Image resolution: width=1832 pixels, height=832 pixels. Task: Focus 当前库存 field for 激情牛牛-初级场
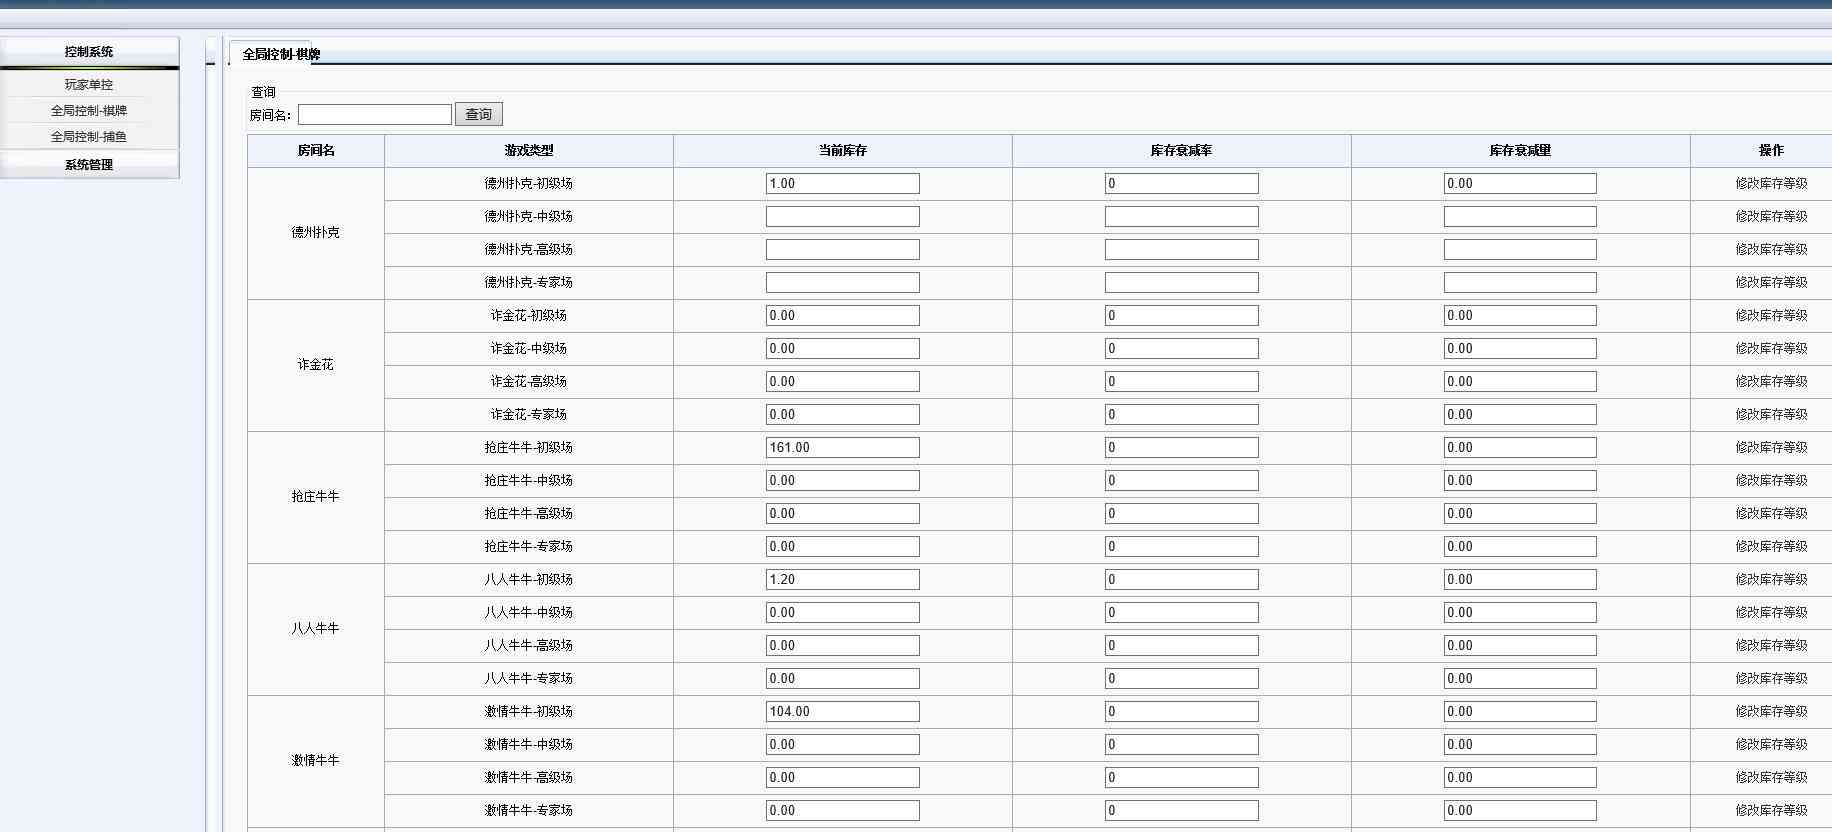pyautogui.click(x=842, y=712)
